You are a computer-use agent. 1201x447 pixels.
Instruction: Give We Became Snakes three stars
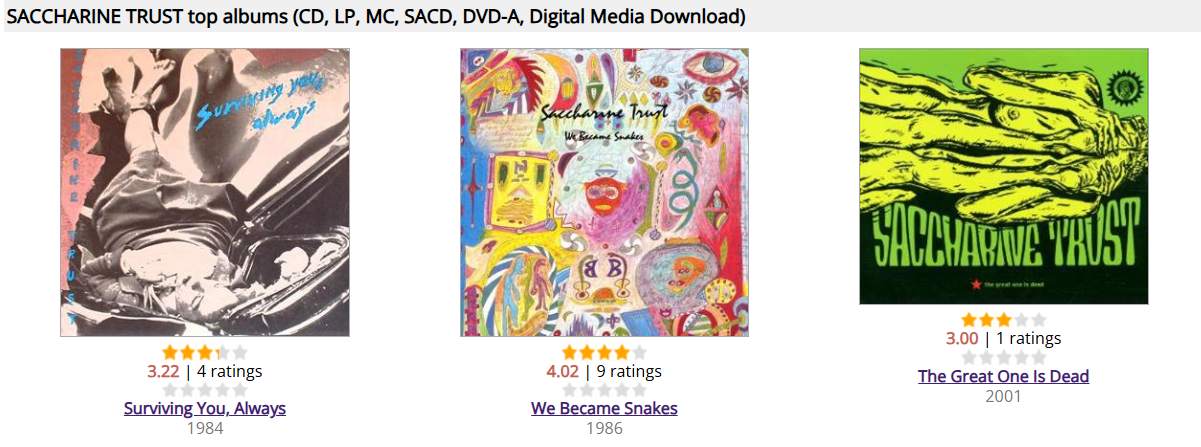click(604, 390)
